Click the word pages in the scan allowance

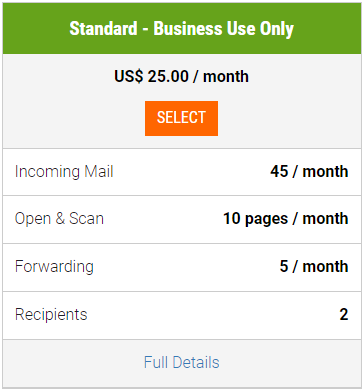tap(267, 220)
